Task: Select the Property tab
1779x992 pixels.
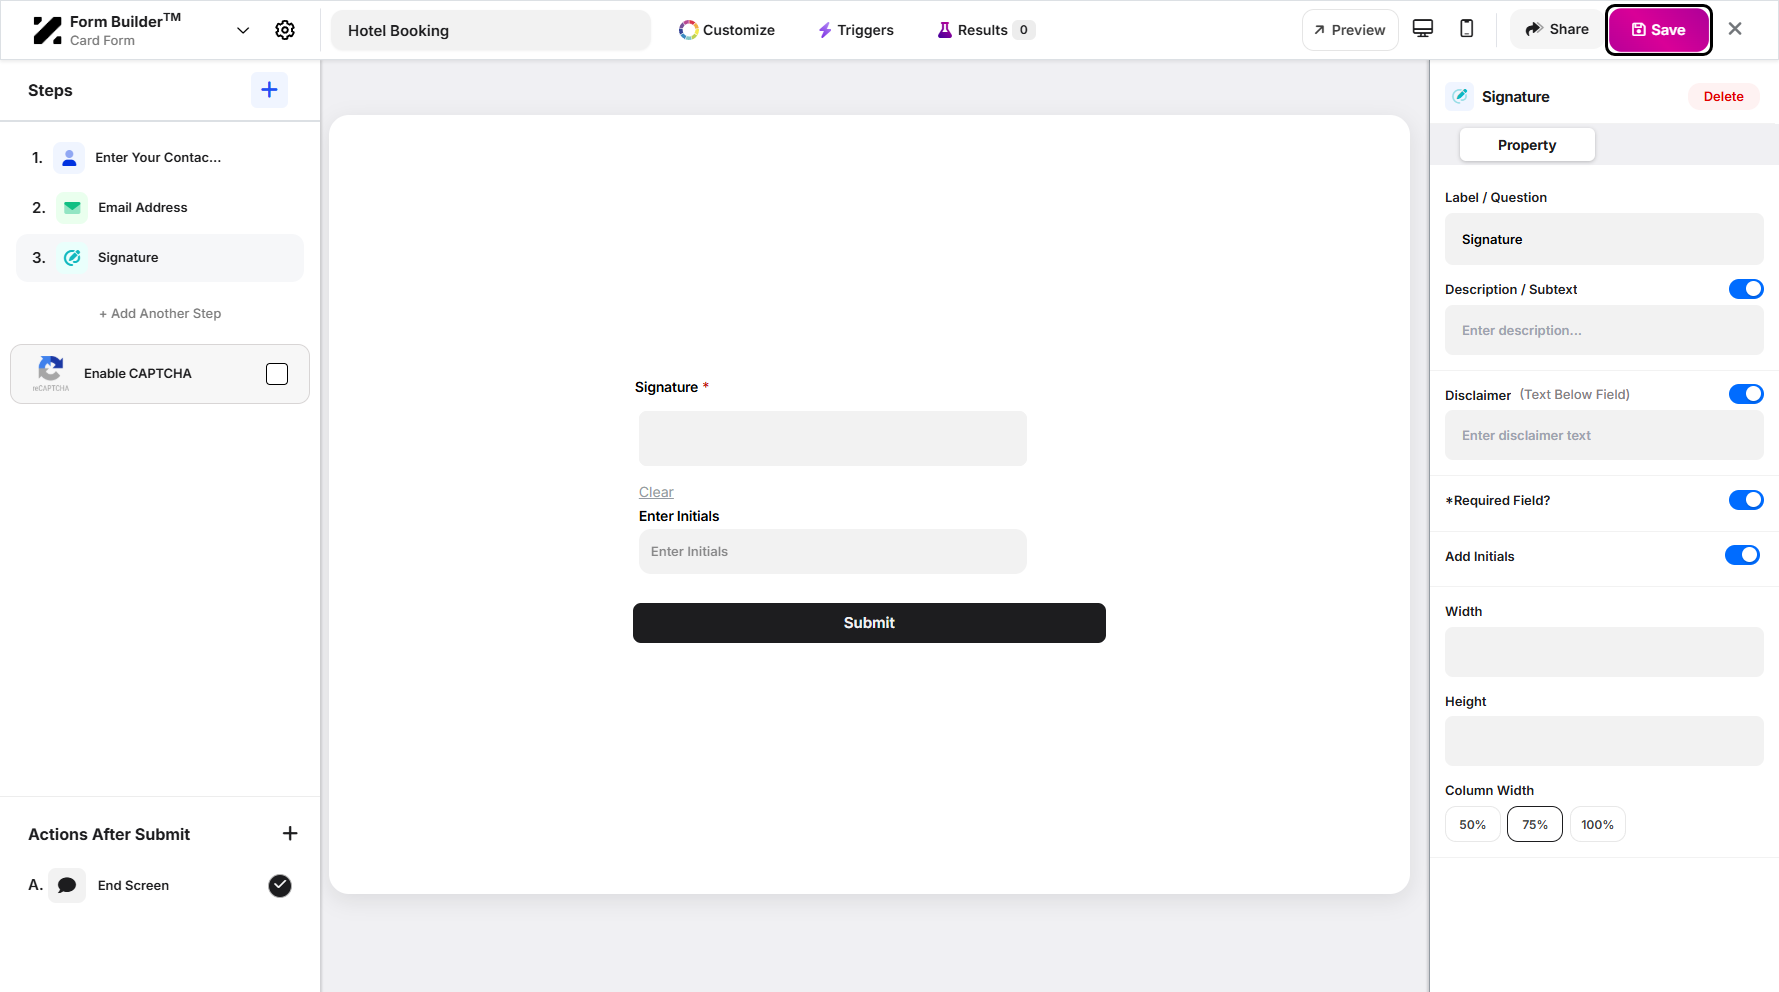Action: pyautogui.click(x=1527, y=145)
